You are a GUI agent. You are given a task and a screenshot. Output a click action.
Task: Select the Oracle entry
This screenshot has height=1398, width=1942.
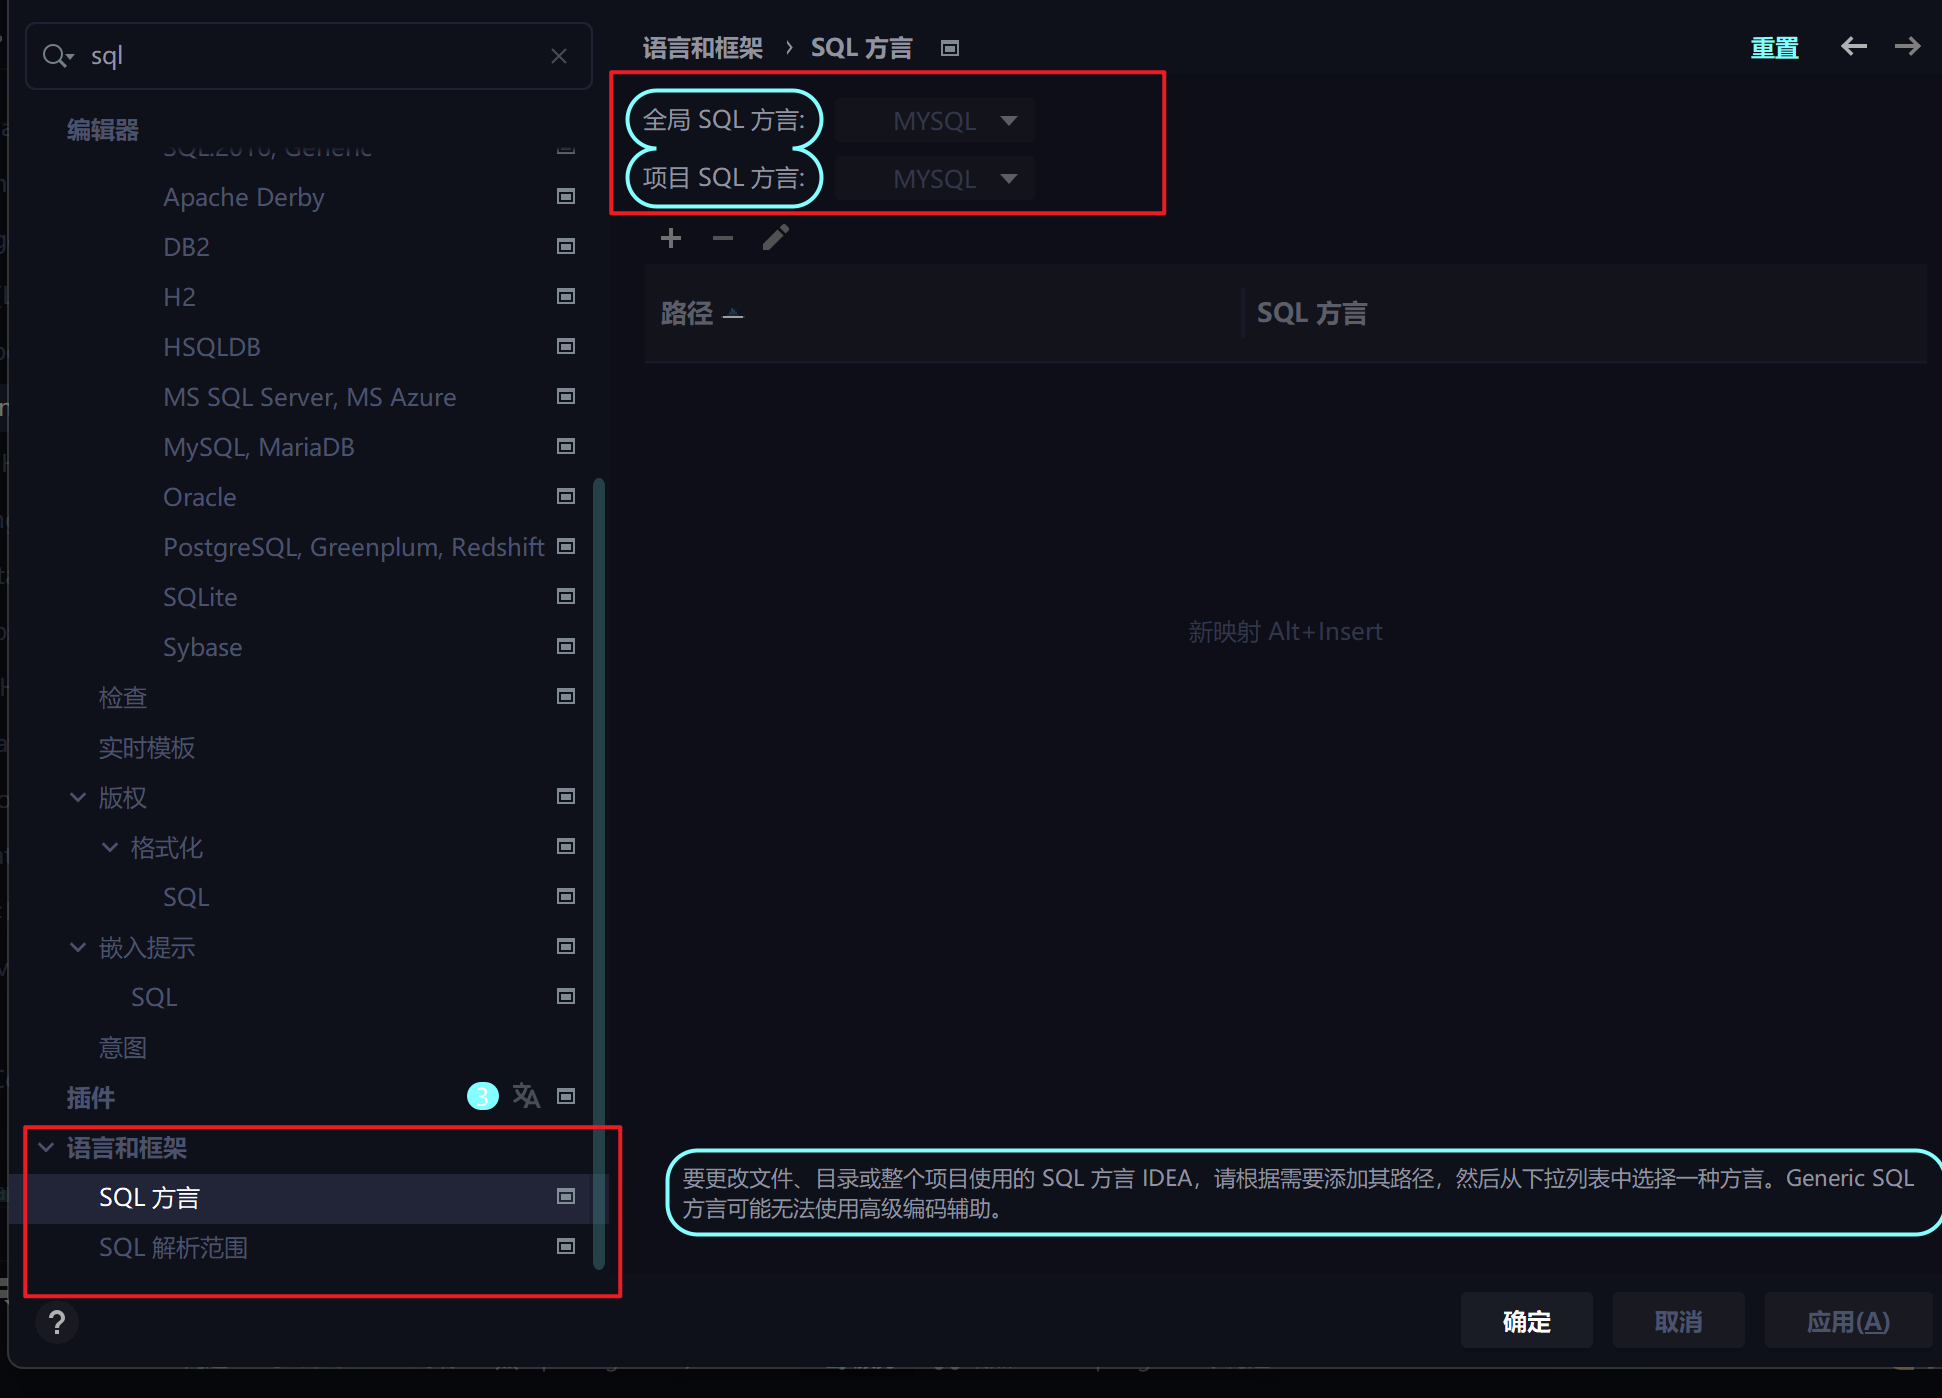200,497
